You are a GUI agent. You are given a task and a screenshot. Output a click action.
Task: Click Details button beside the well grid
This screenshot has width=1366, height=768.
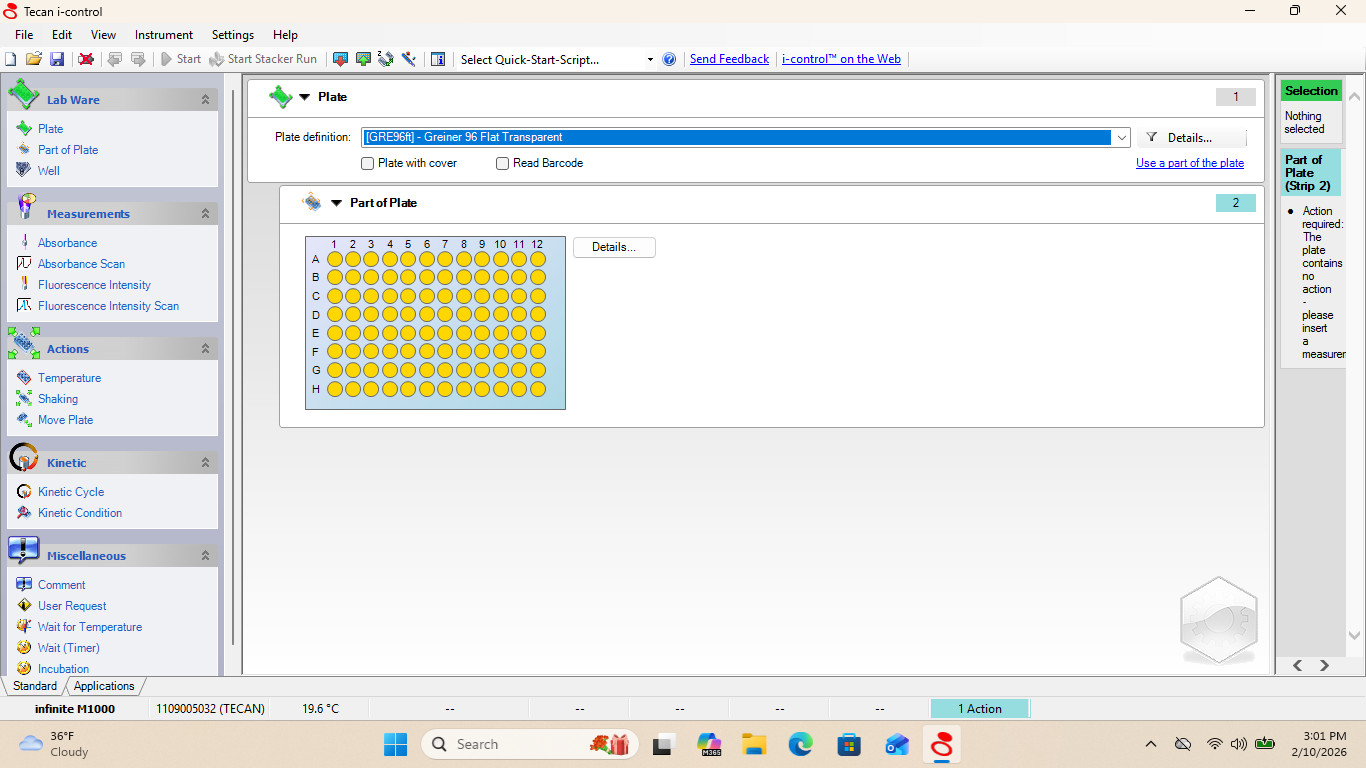pyautogui.click(x=614, y=247)
